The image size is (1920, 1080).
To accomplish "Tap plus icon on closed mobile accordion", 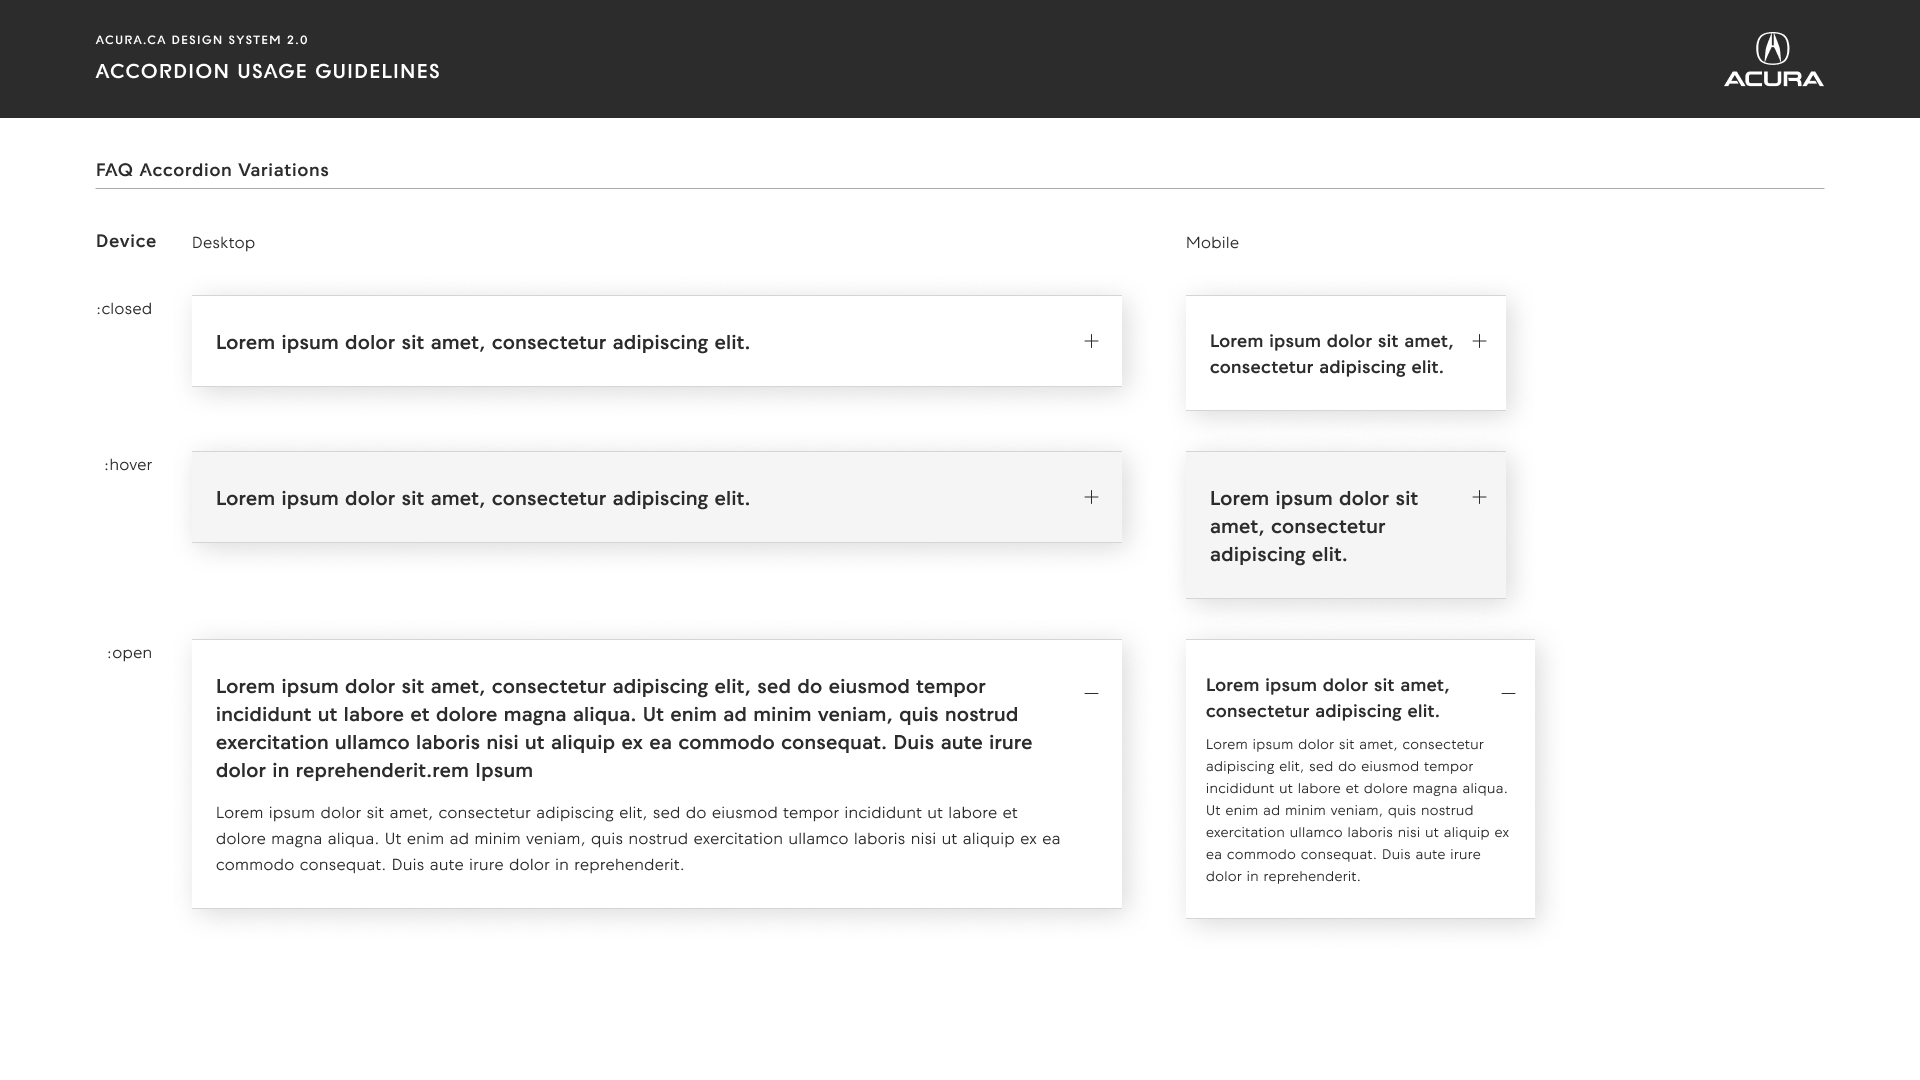I will (x=1479, y=341).
